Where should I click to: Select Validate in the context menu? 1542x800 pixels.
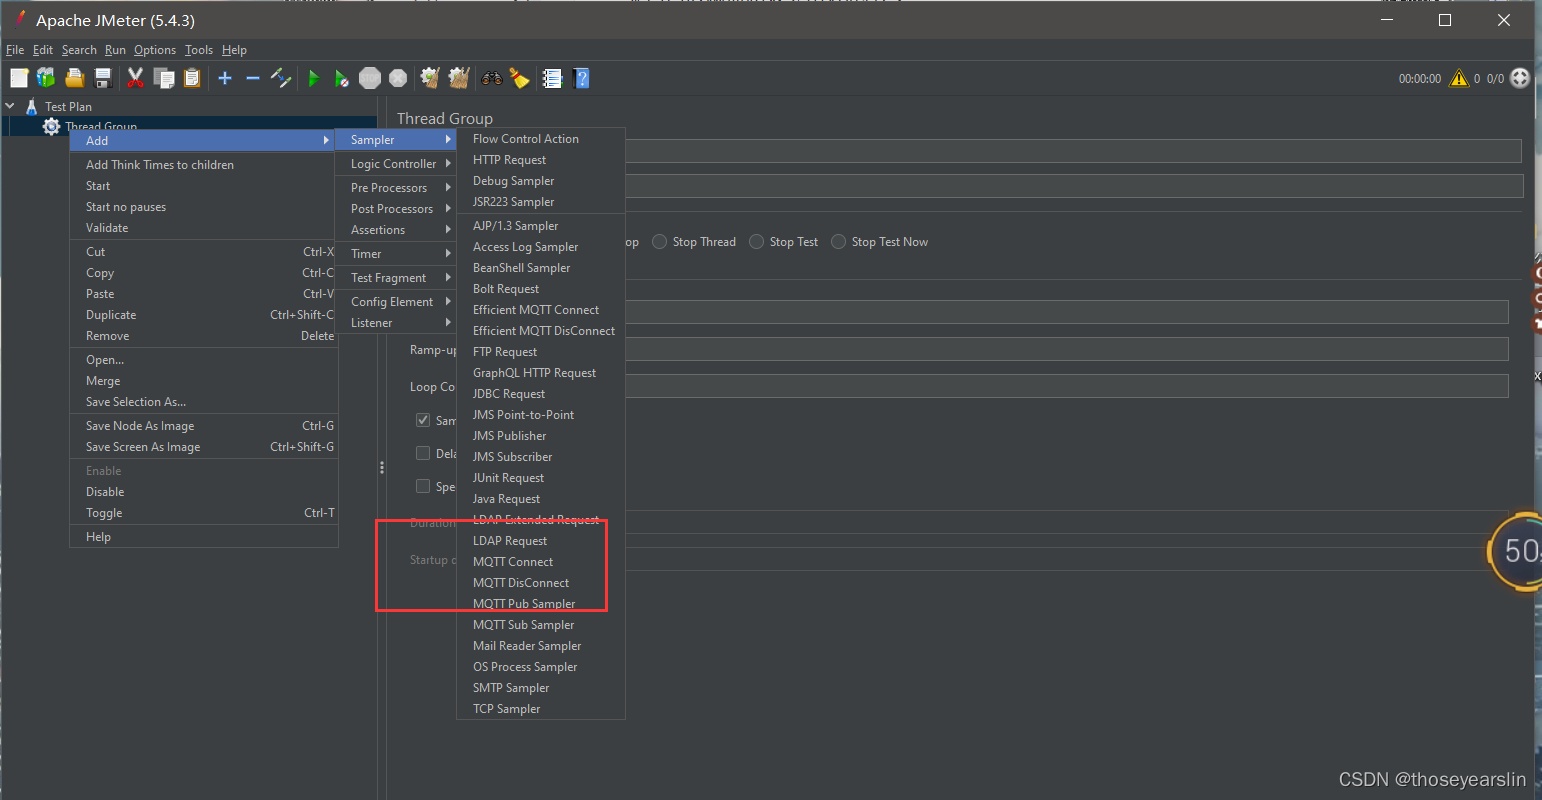204,228
